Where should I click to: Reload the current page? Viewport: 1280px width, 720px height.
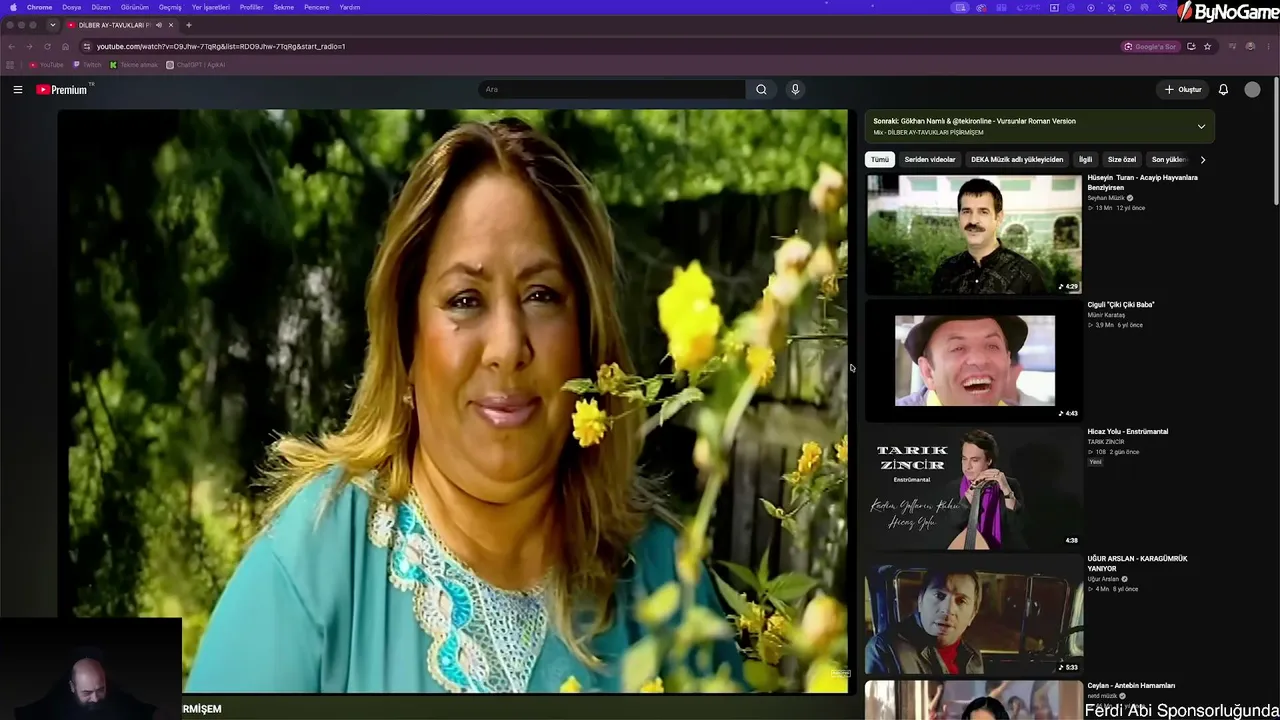coord(47,46)
